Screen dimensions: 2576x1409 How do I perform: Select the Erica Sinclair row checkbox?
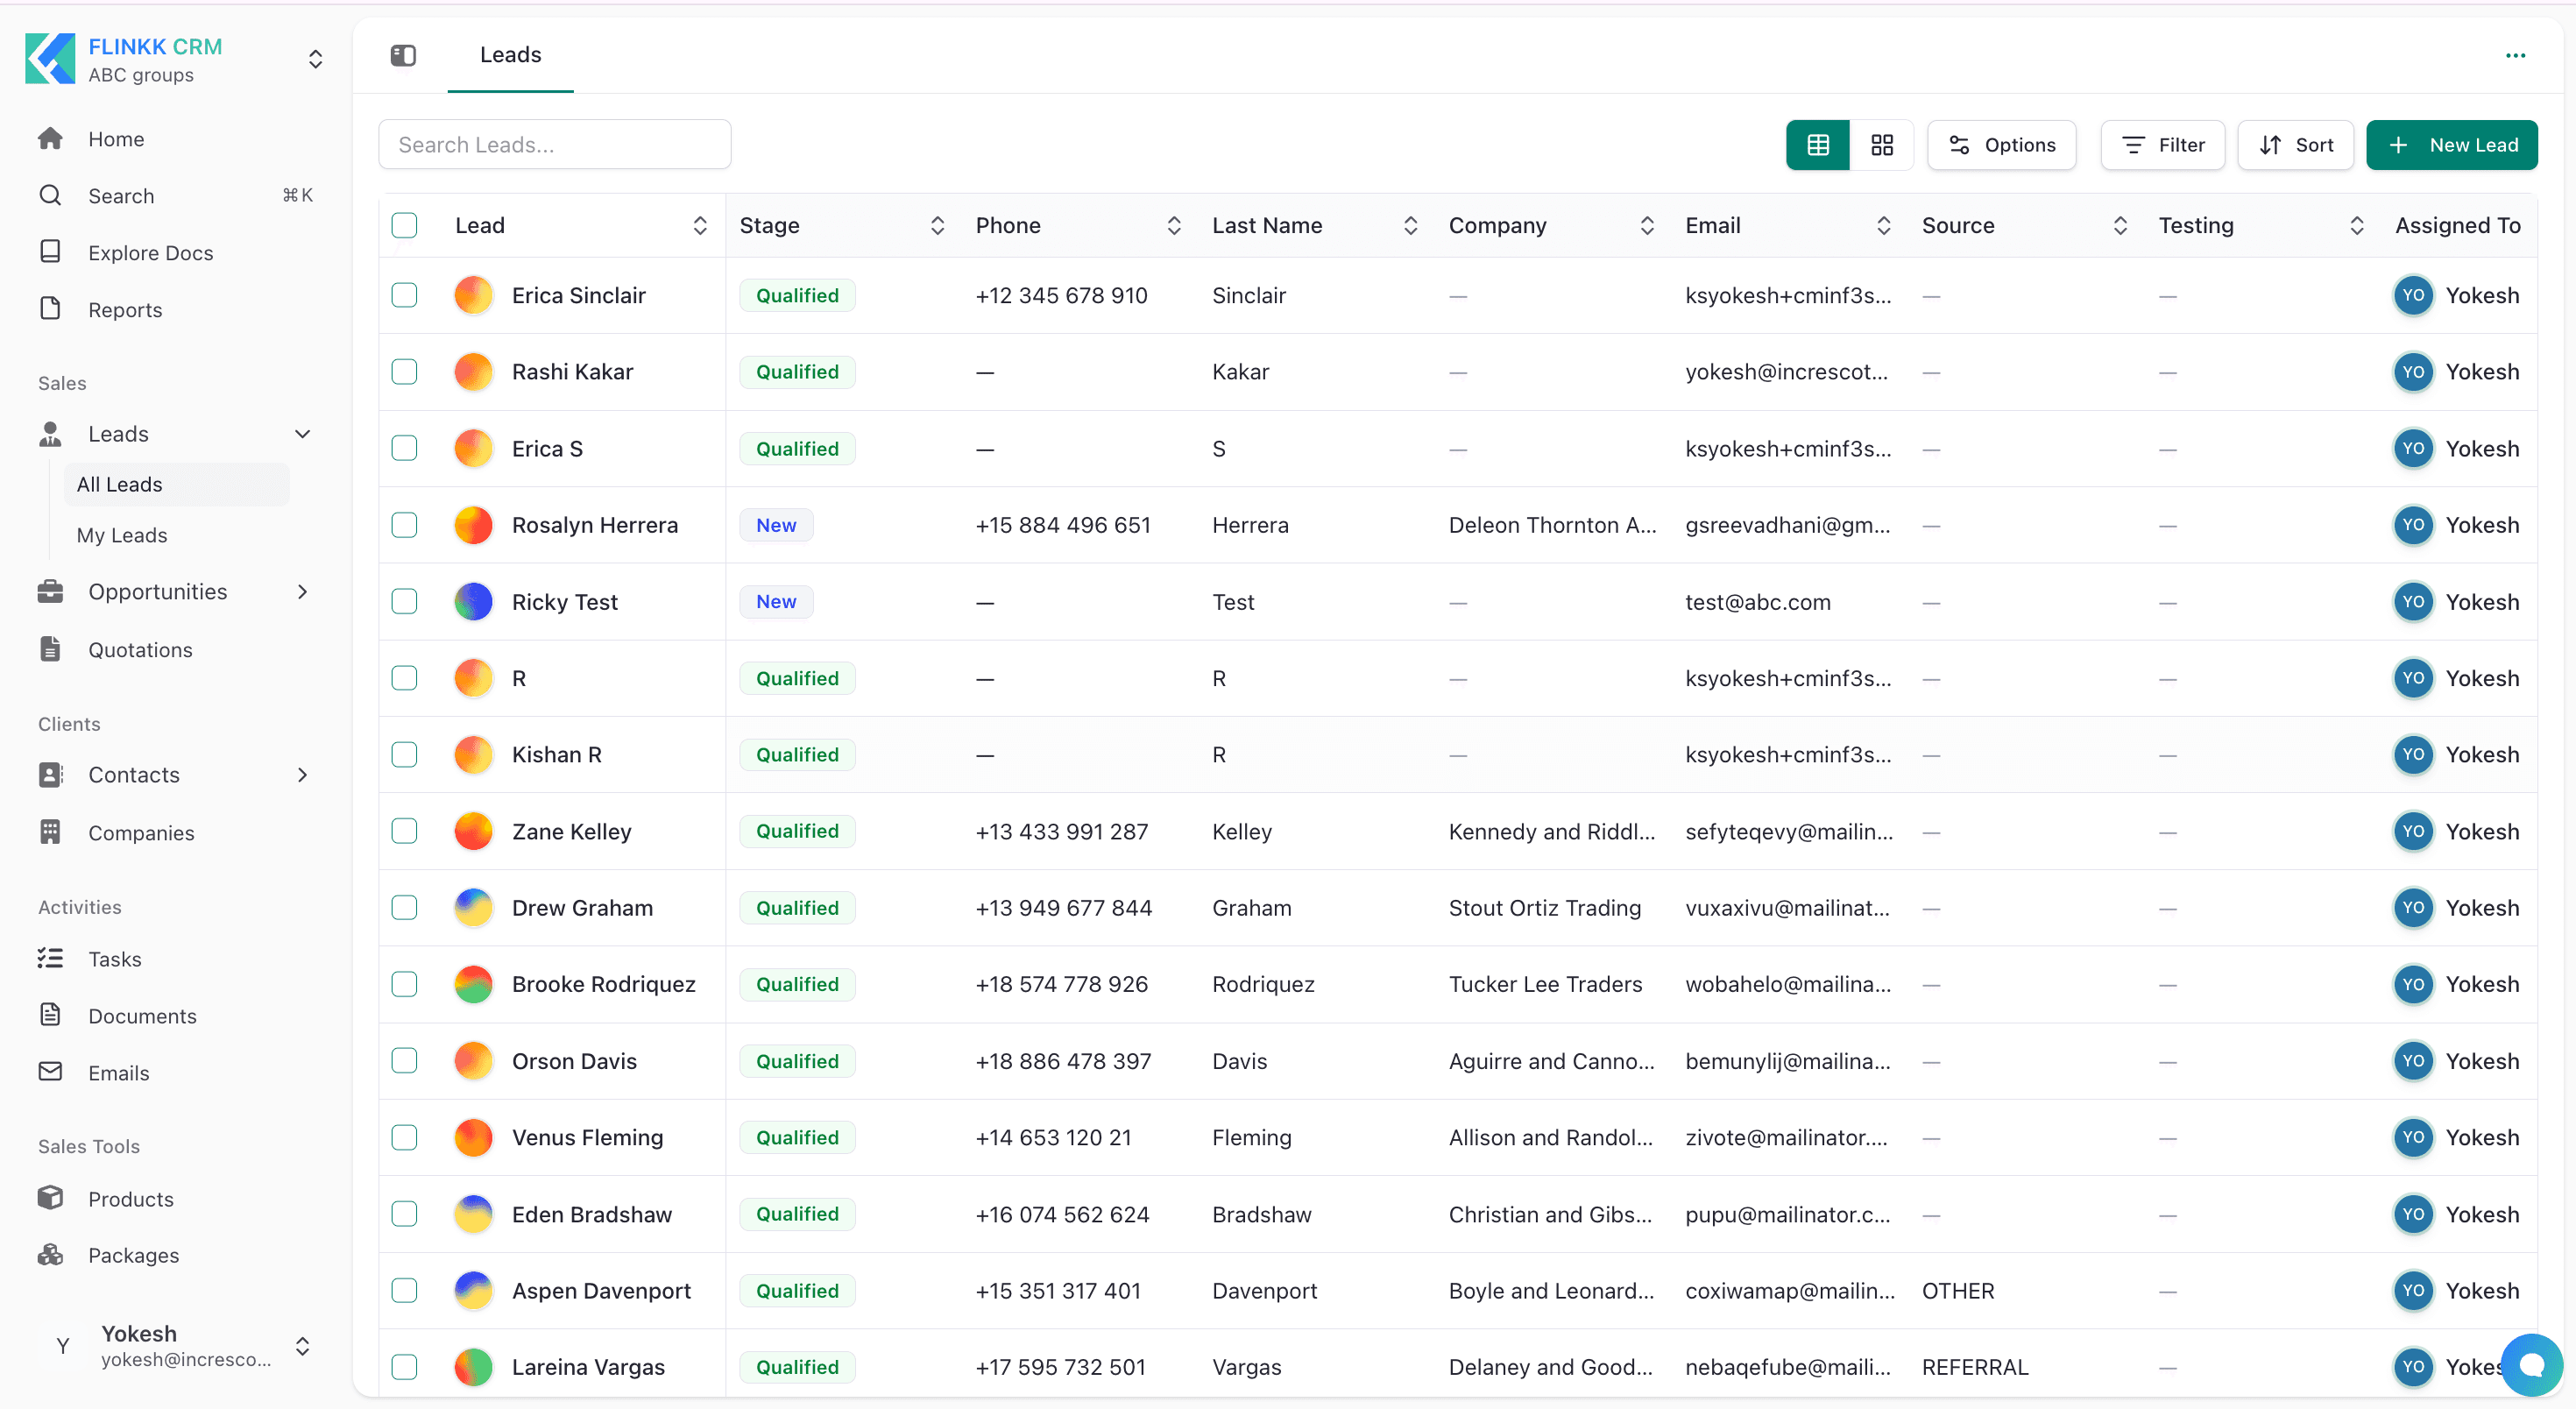pyautogui.click(x=404, y=295)
